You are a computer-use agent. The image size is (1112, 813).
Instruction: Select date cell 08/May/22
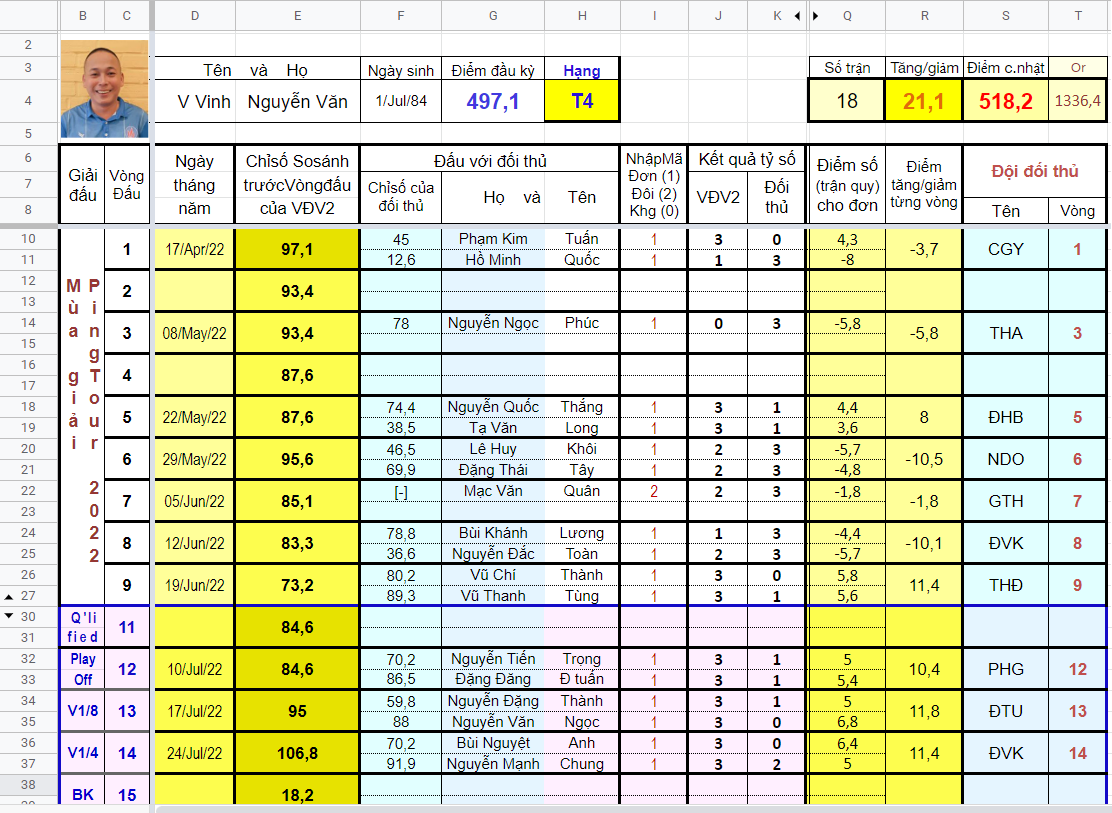194,333
